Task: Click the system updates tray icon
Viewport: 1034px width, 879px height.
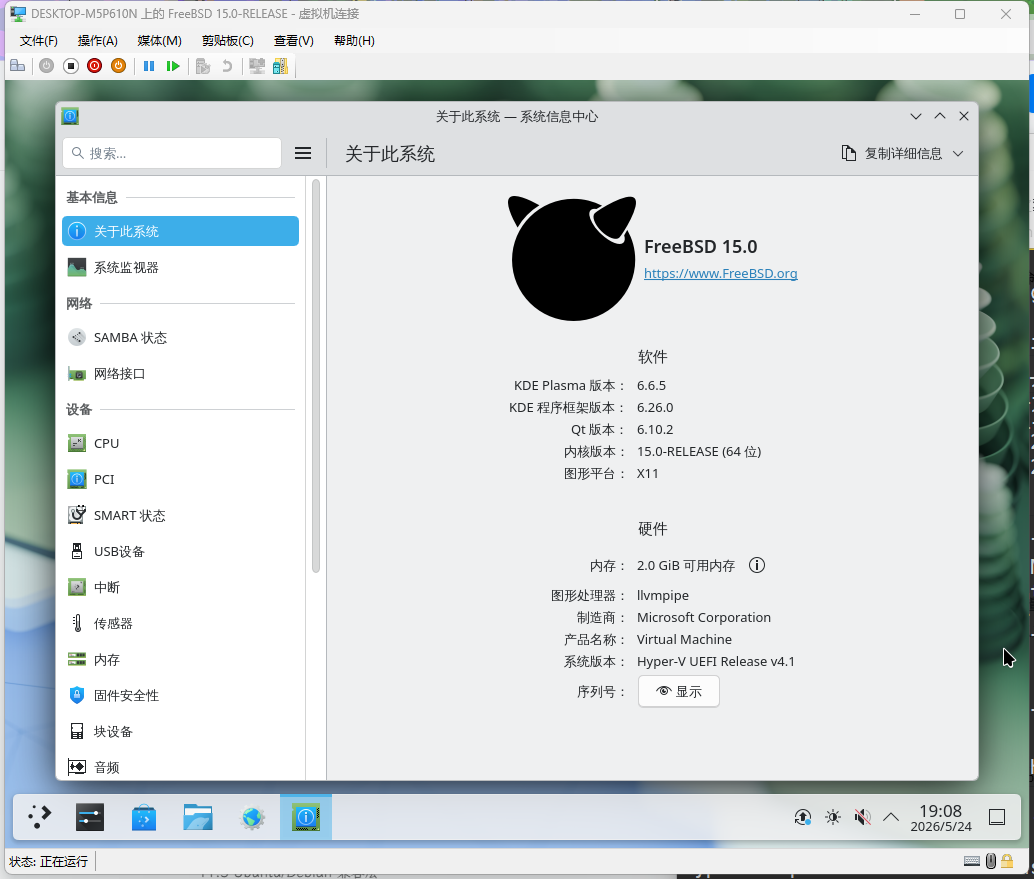Action: (x=803, y=818)
